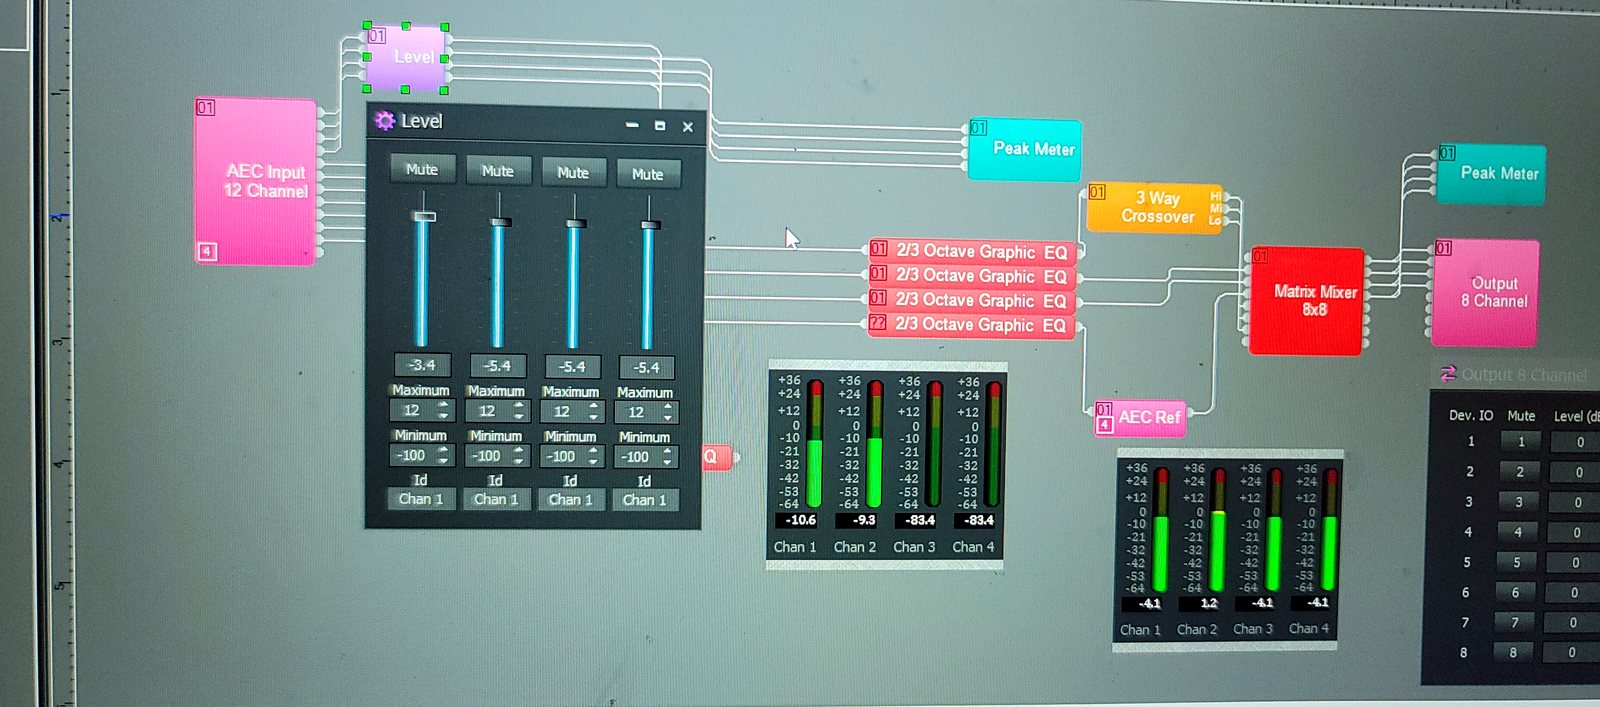Click the 01 tag on the 3 Way Crossover
Screen dimensions: 1600x707
point(1097,192)
